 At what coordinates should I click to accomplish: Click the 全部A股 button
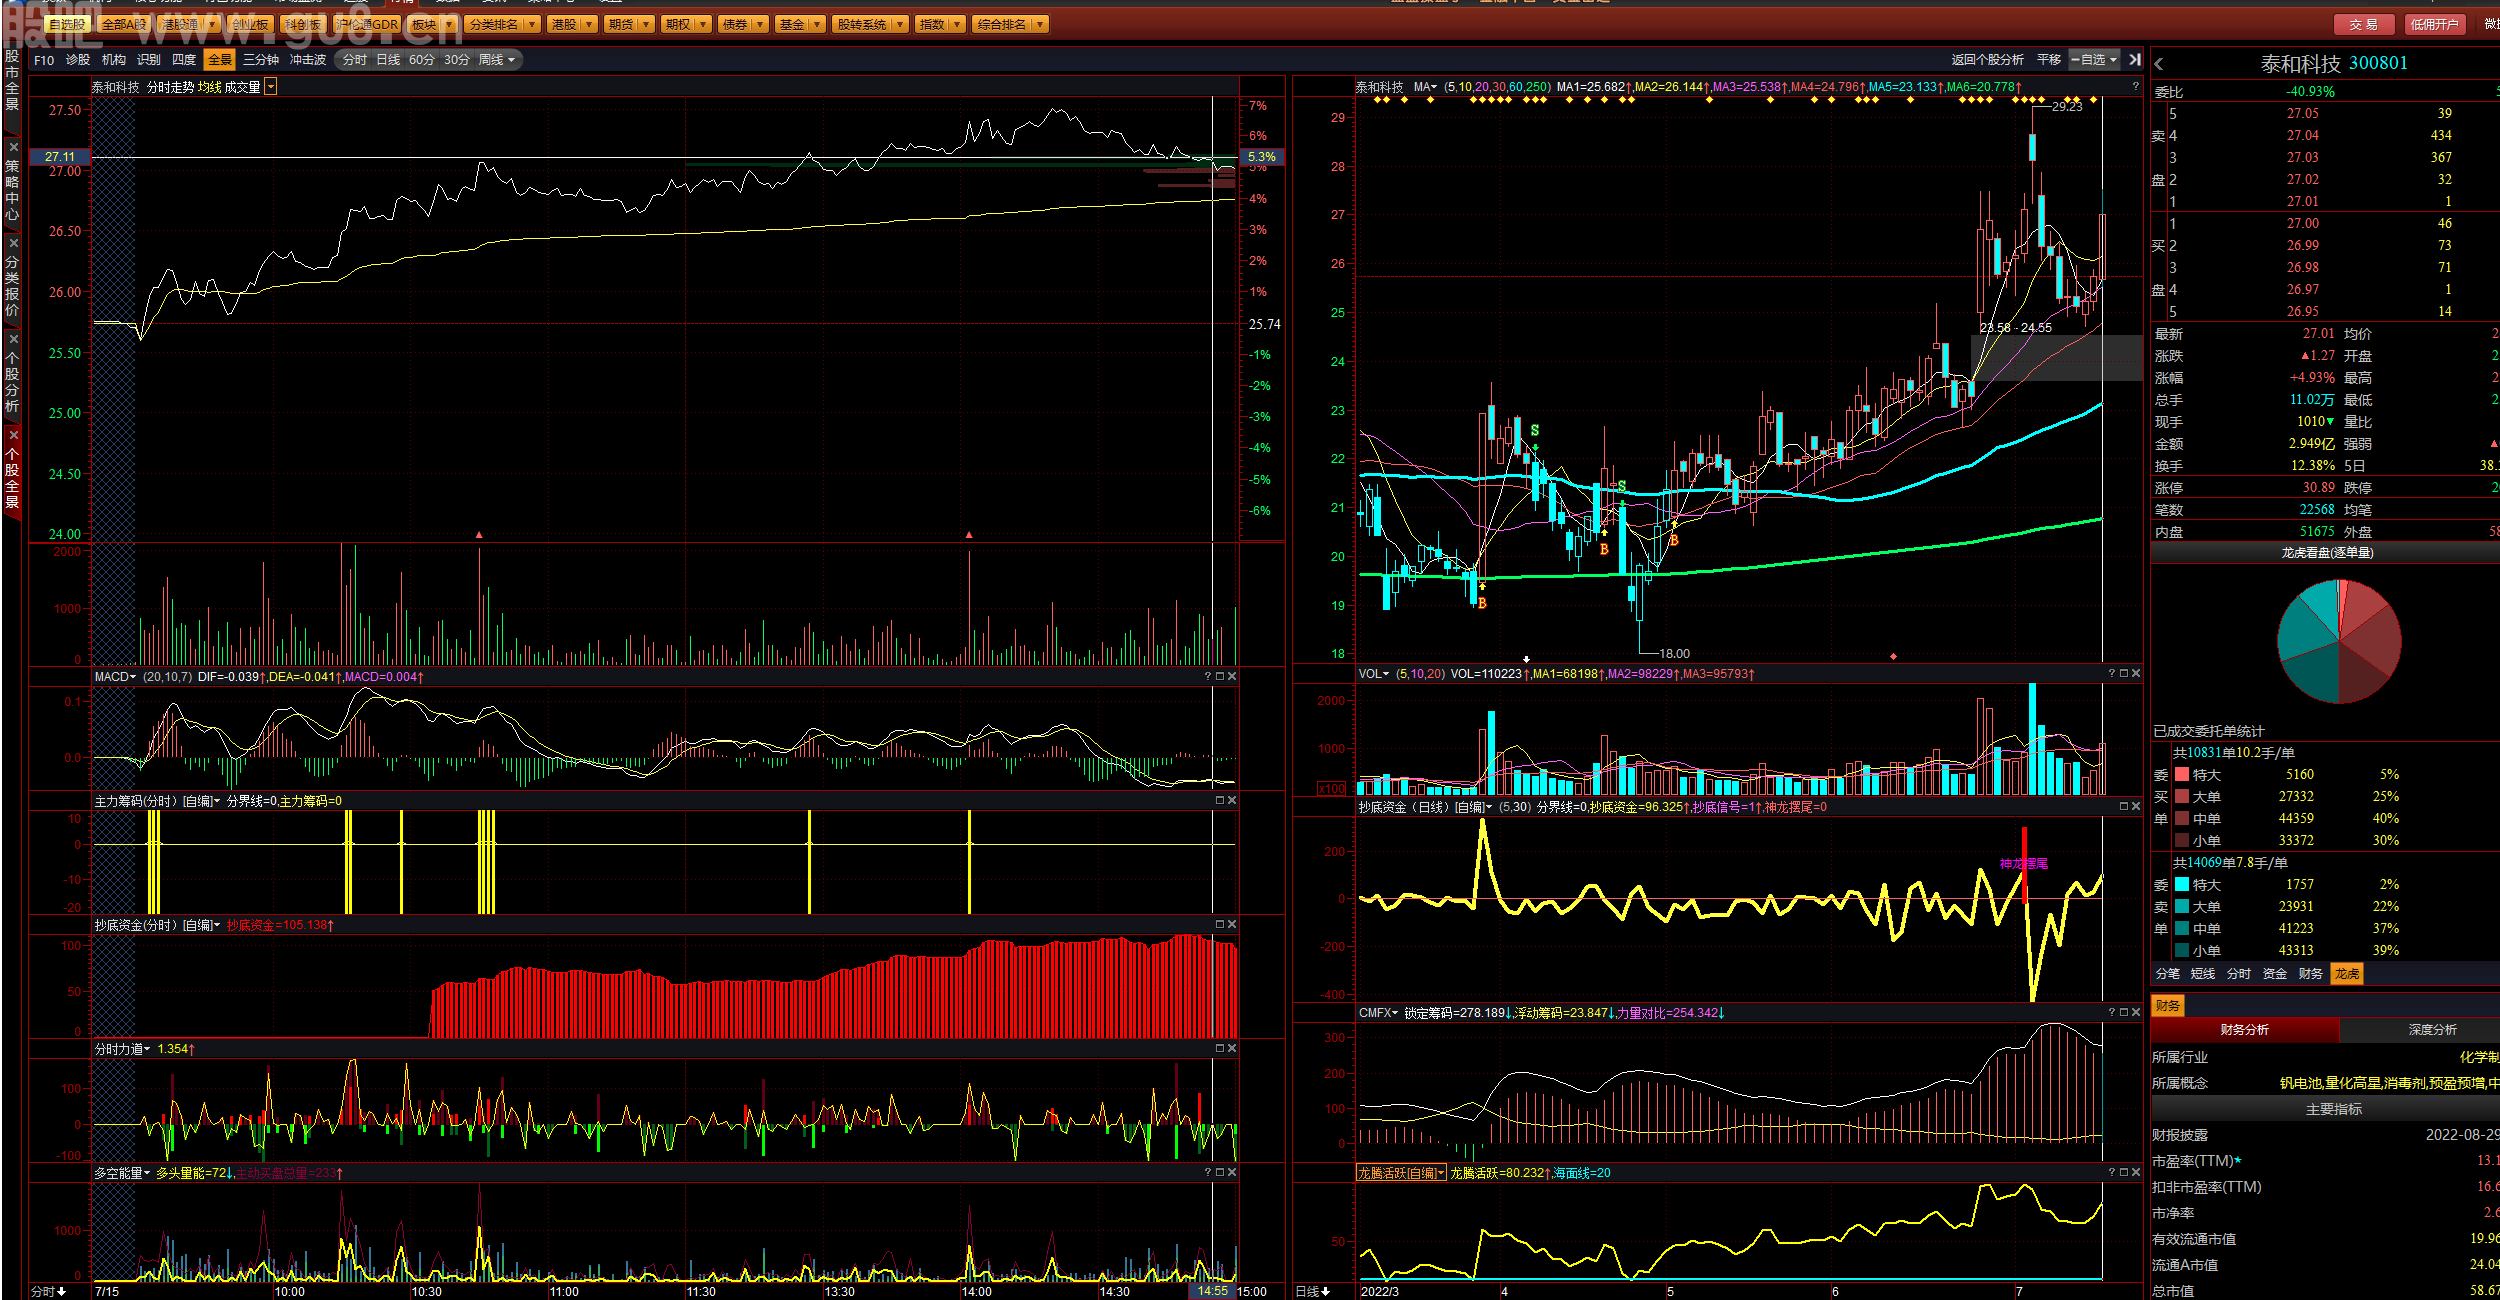click(x=124, y=24)
